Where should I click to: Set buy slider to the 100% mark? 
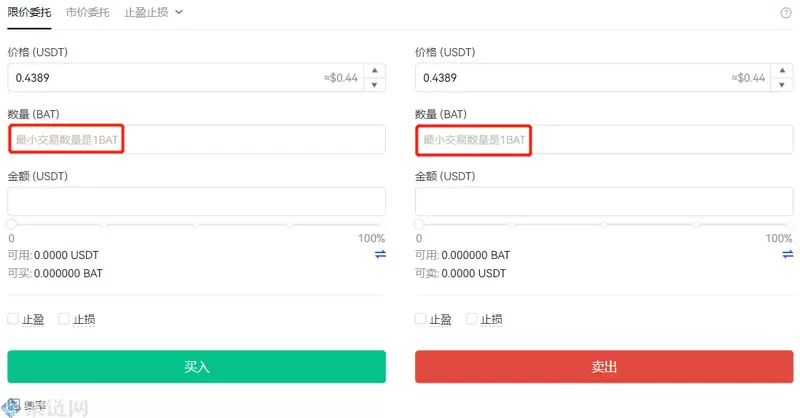click(382, 225)
